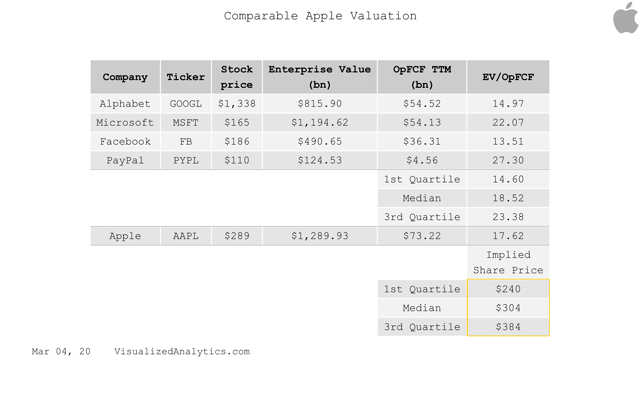Select Apple's $1,289.93 enterprise value cell
The image size is (640, 396).
tap(320, 236)
